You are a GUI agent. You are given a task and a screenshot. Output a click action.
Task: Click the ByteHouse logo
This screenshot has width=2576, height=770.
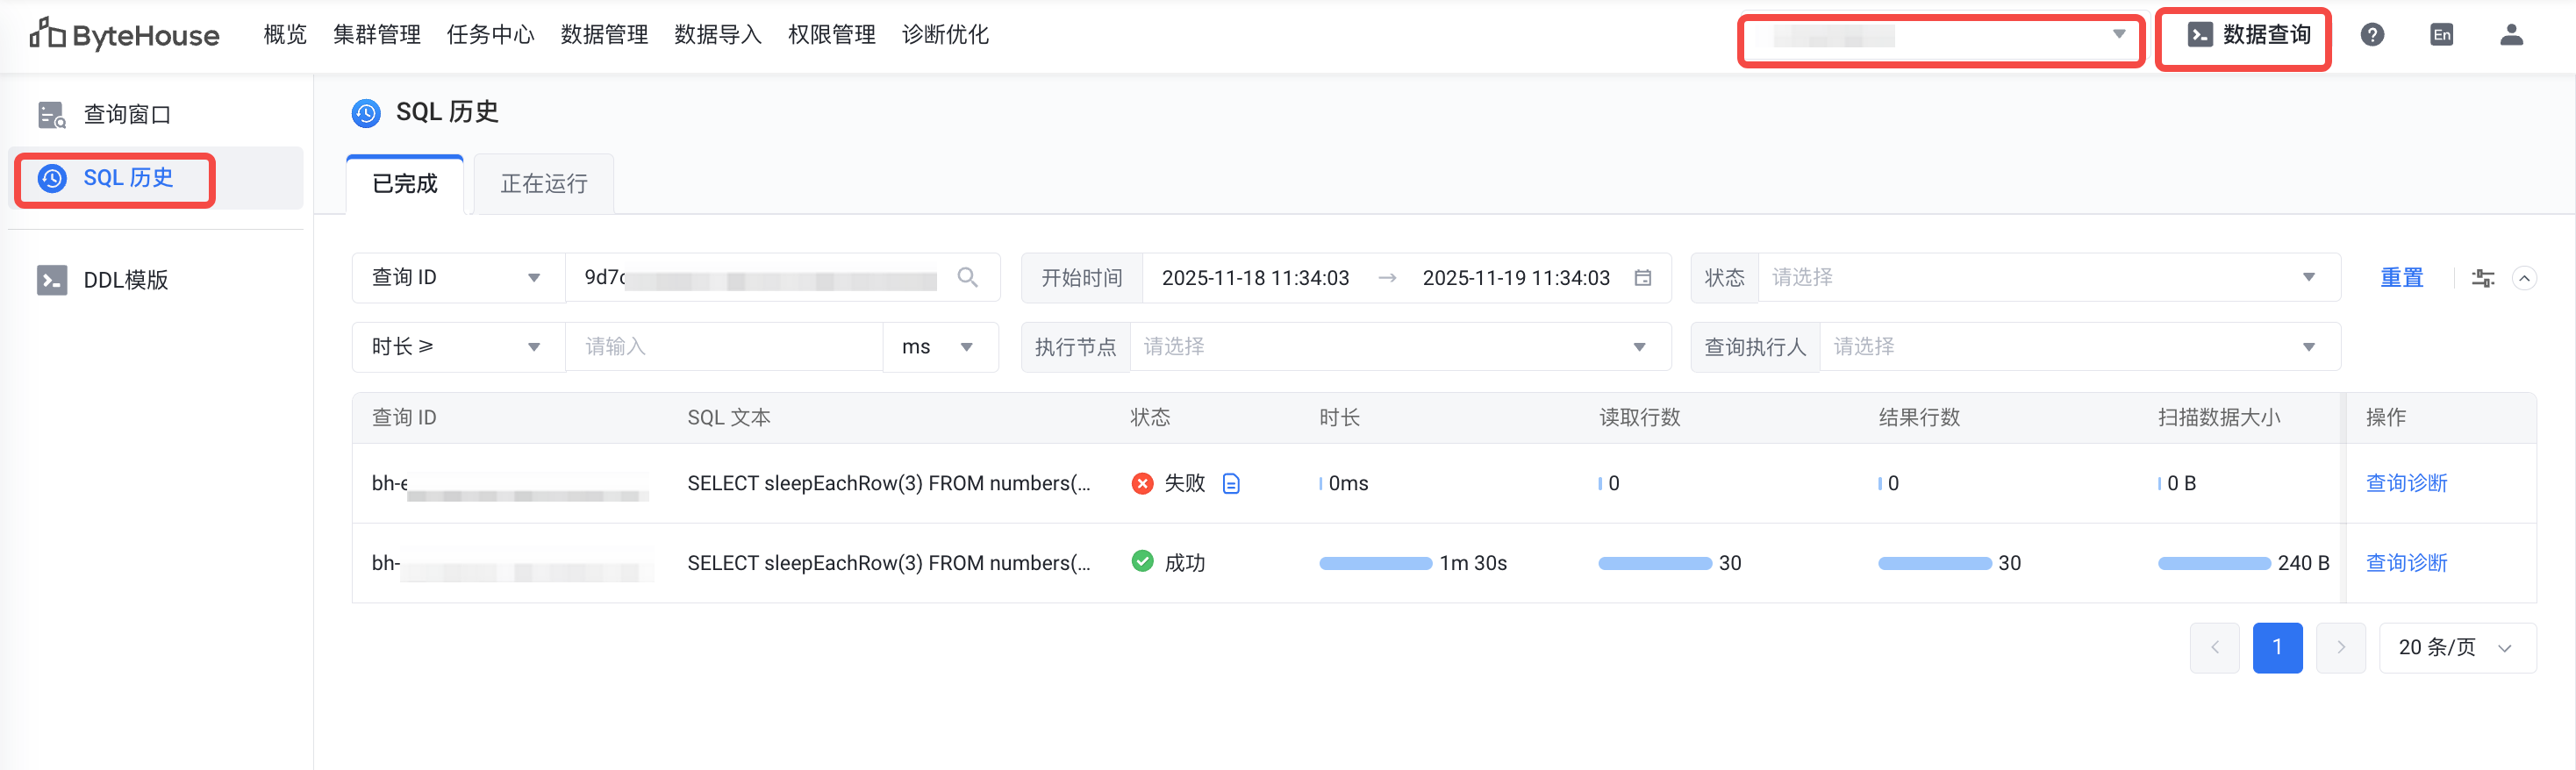point(124,35)
